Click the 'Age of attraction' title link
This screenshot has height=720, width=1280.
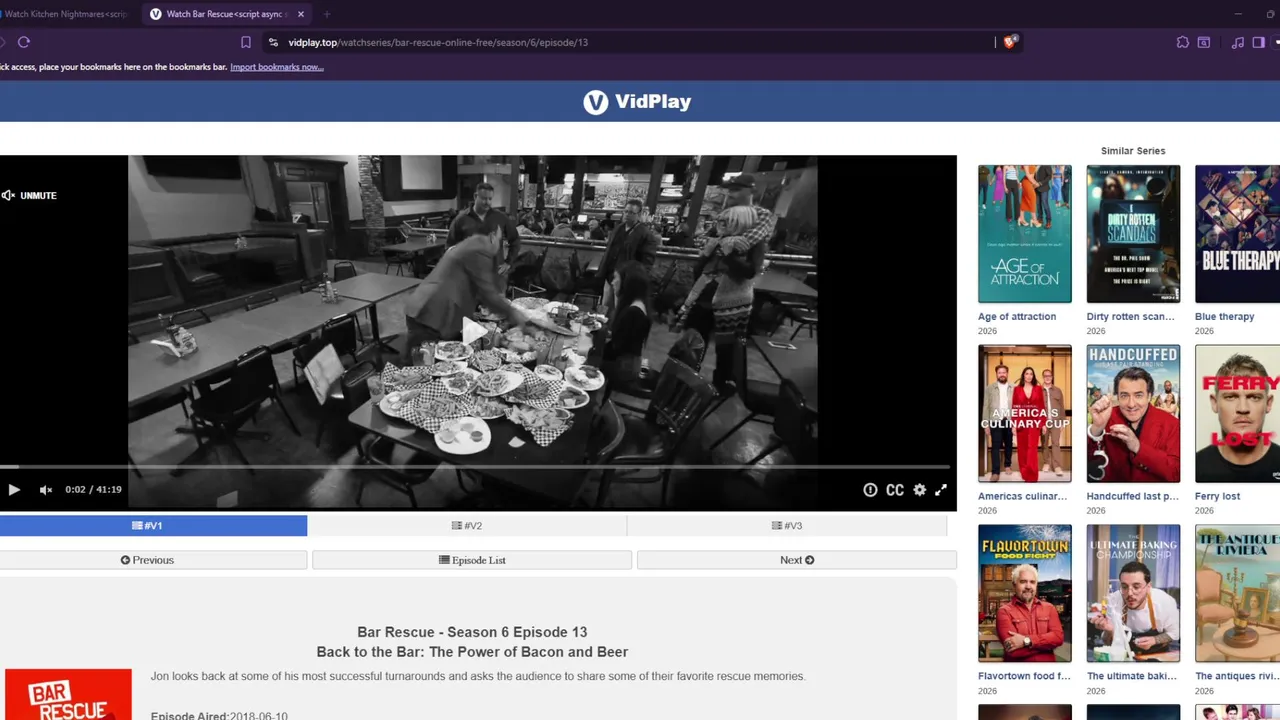pyautogui.click(x=1017, y=317)
